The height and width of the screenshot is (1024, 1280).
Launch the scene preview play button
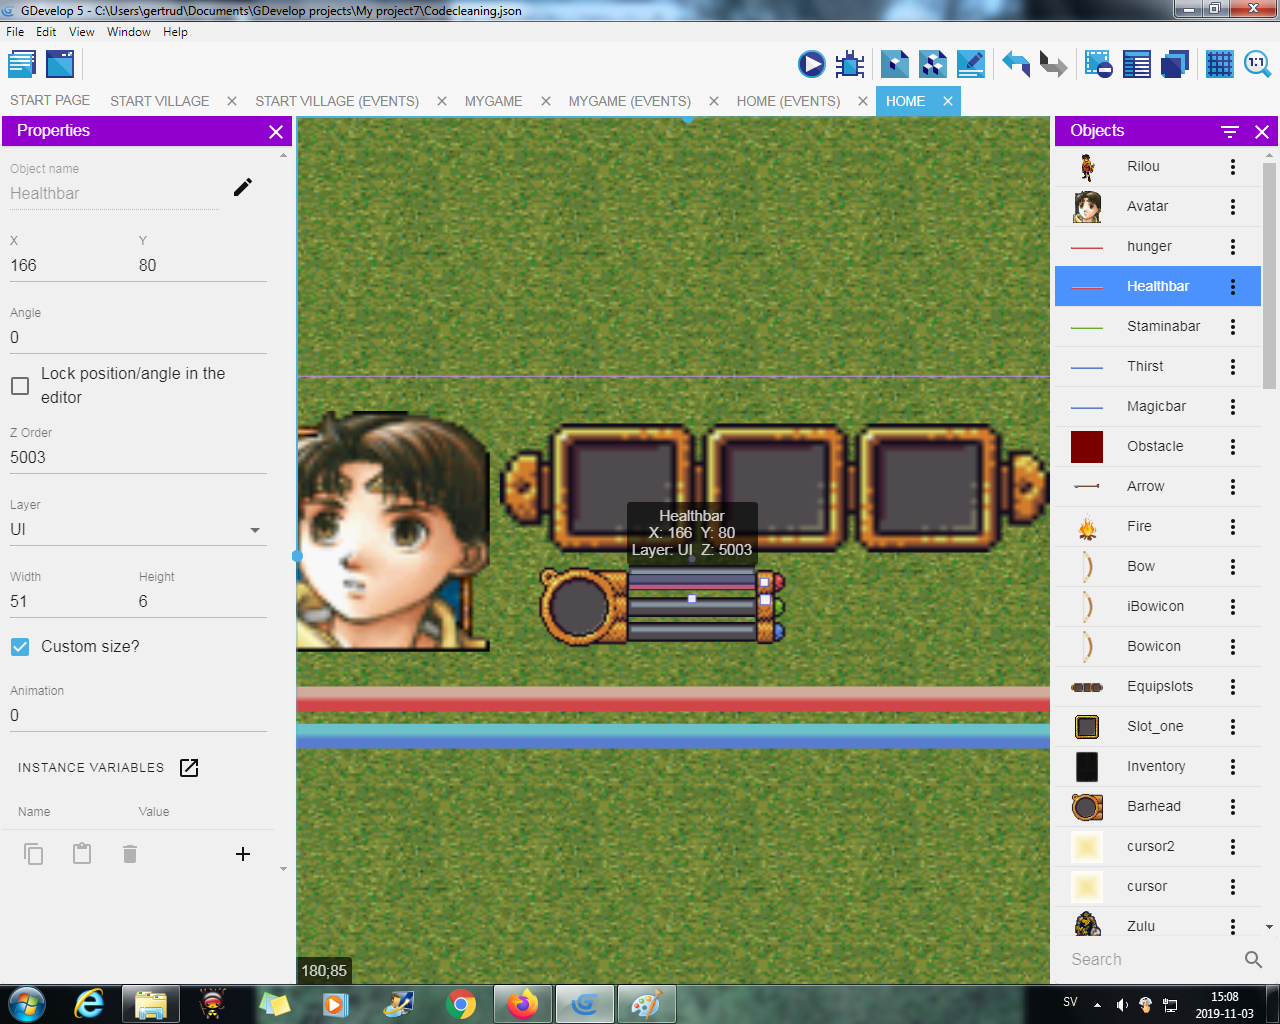811,65
